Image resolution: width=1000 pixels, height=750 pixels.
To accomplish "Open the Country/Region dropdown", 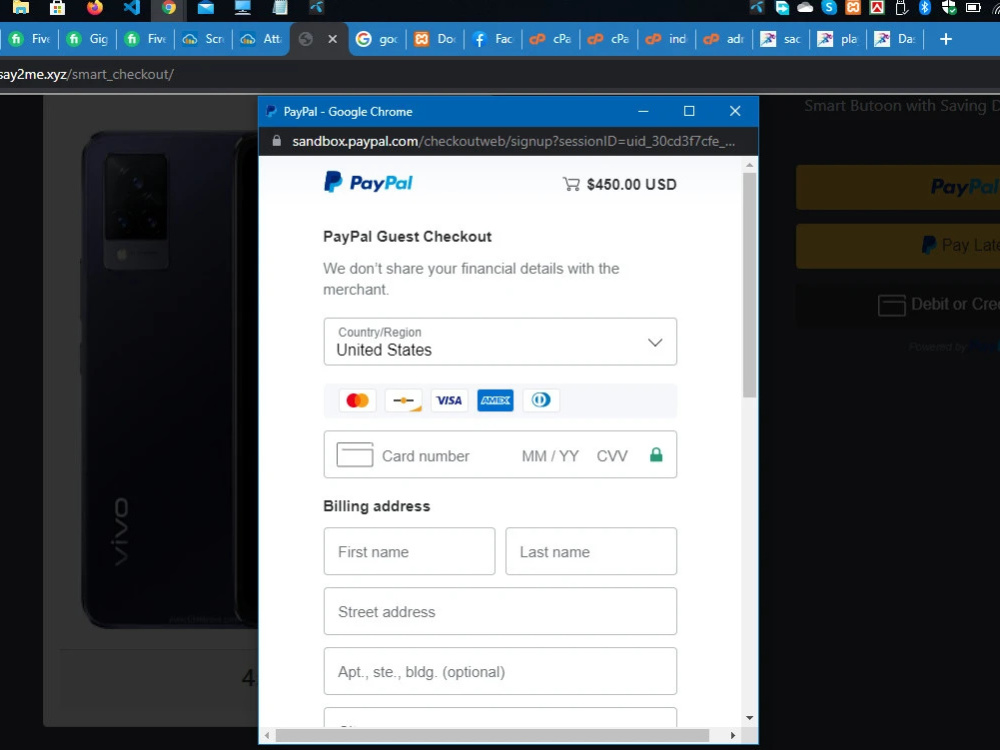I will pyautogui.click(x=500, y=342).
